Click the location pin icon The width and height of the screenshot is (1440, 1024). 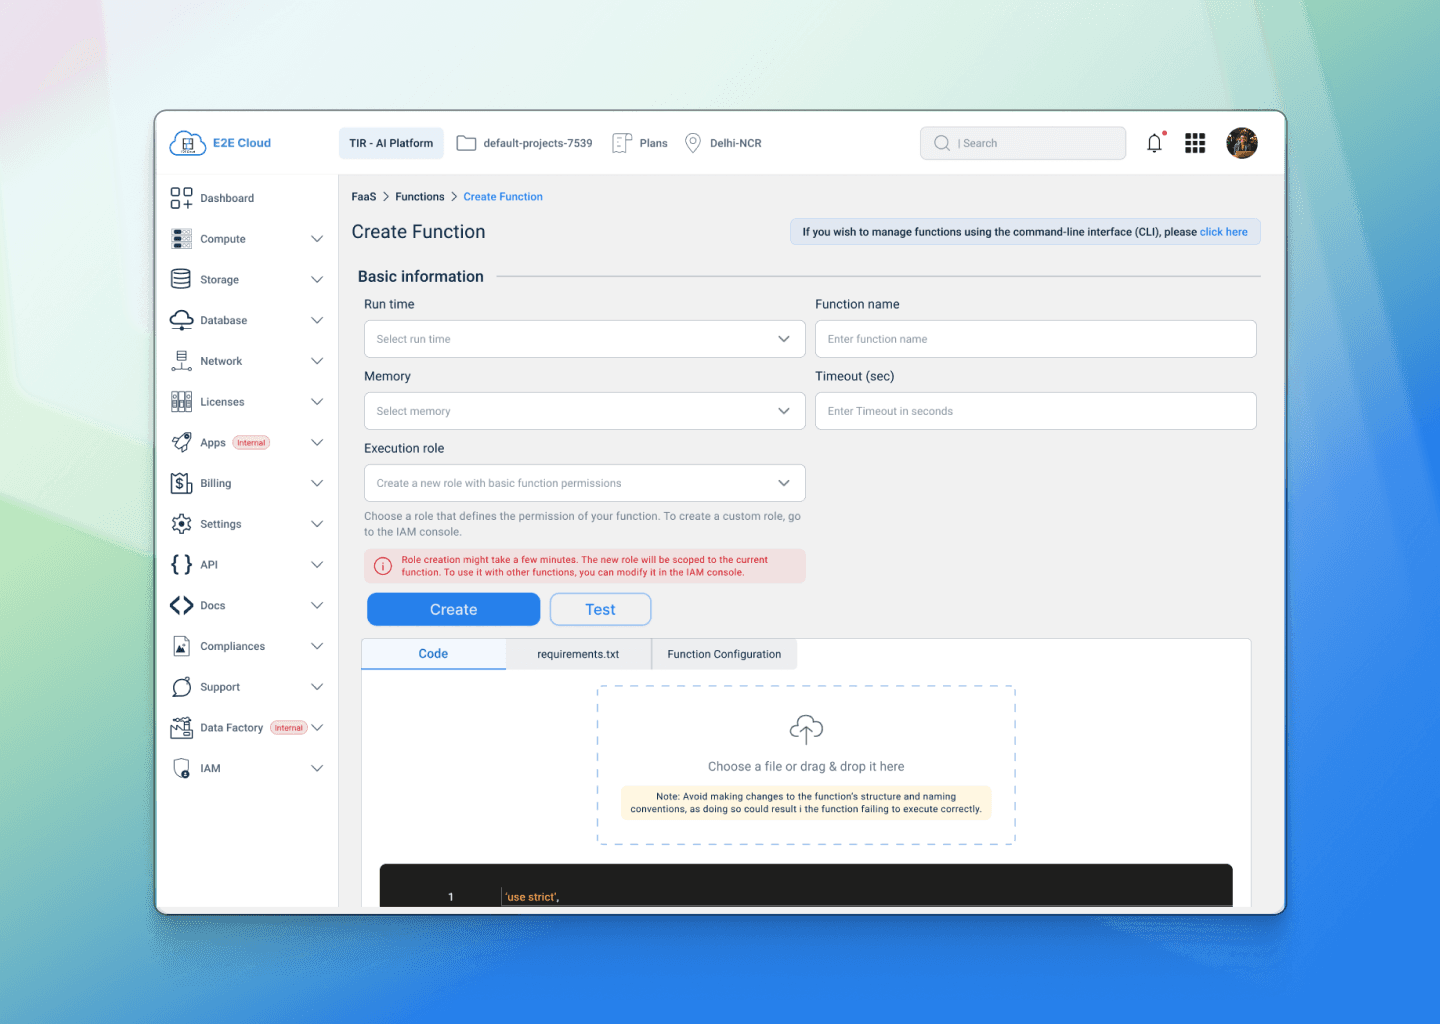pyautogui.click(x=692, y=143)
